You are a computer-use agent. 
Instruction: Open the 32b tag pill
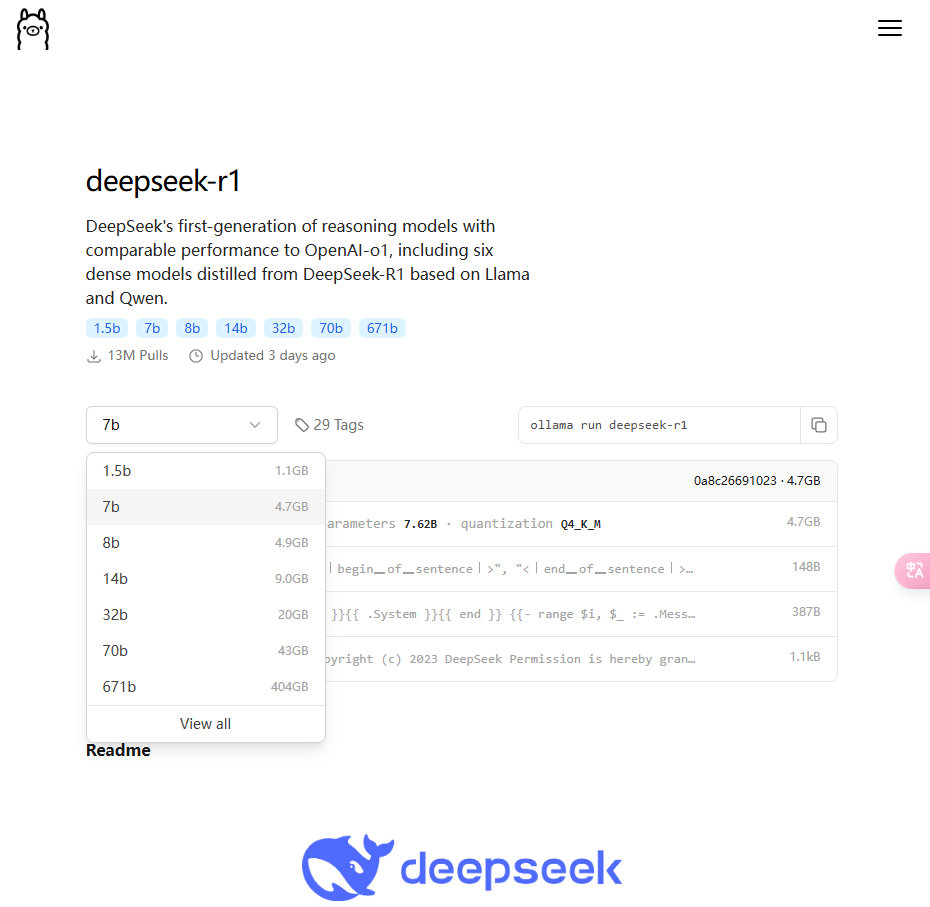284,328
